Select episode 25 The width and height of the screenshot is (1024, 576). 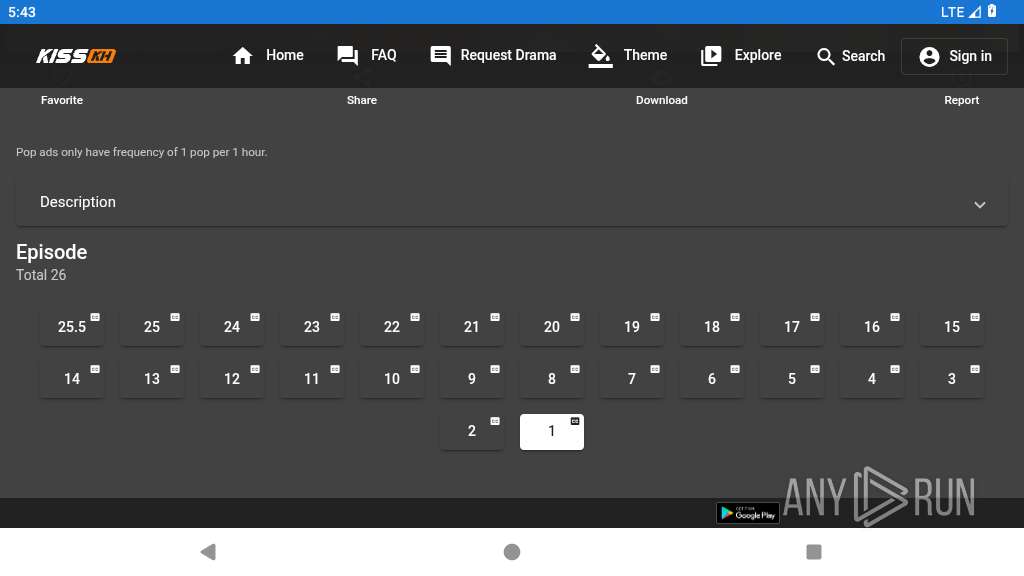[x=152, y=327]
